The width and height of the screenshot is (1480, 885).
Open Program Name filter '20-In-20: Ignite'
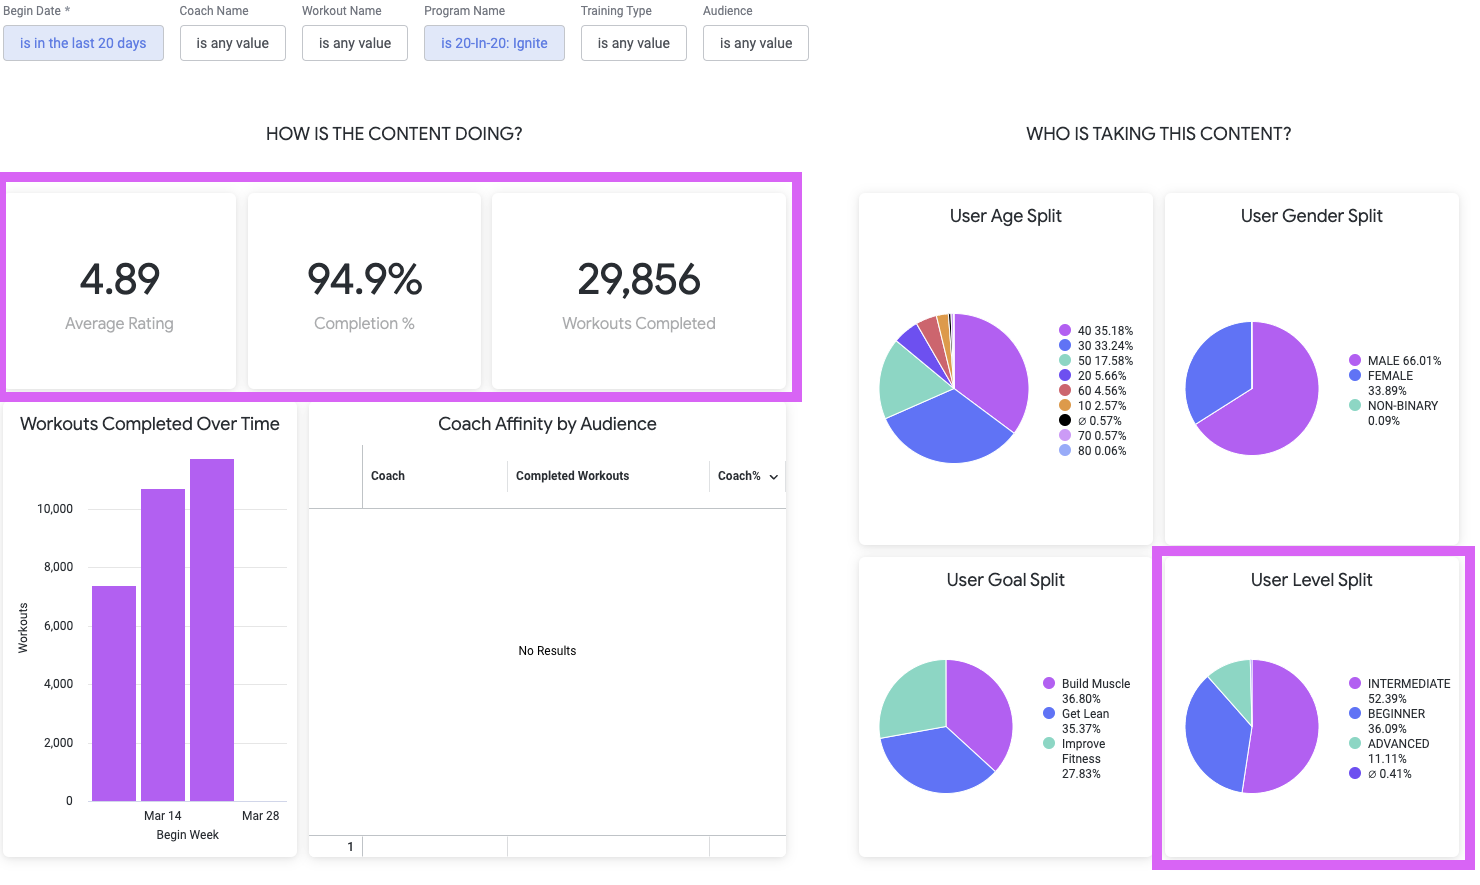[x=494, y=43]
